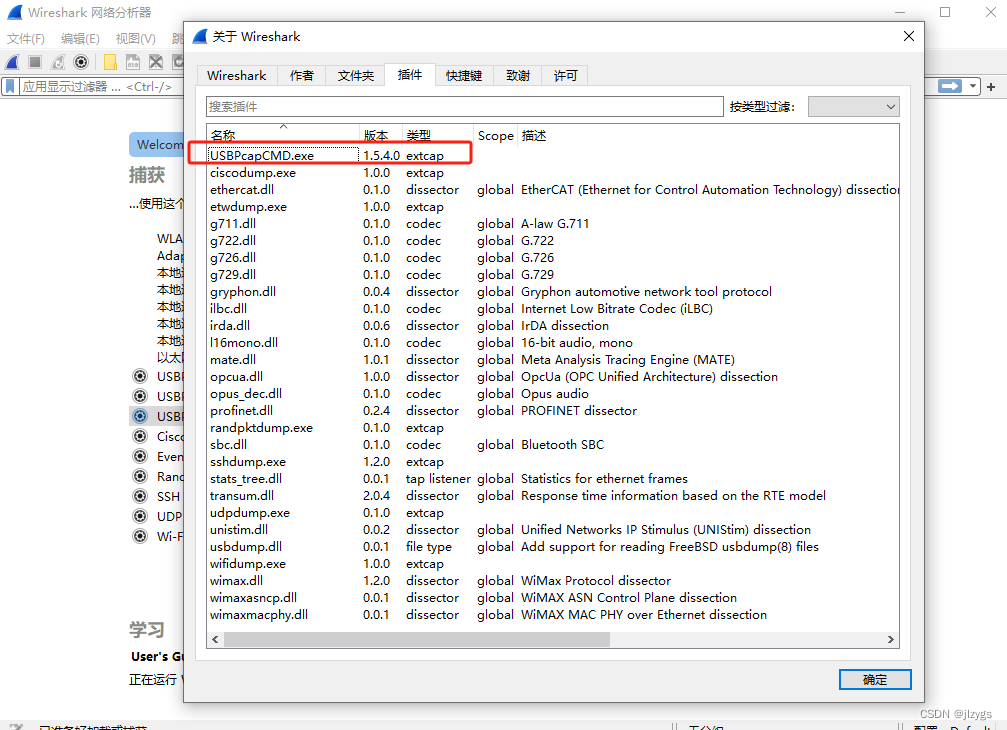Click the display filter input in main window
The width and height of the screenshot is (1007, 730).
pos(100,86)
